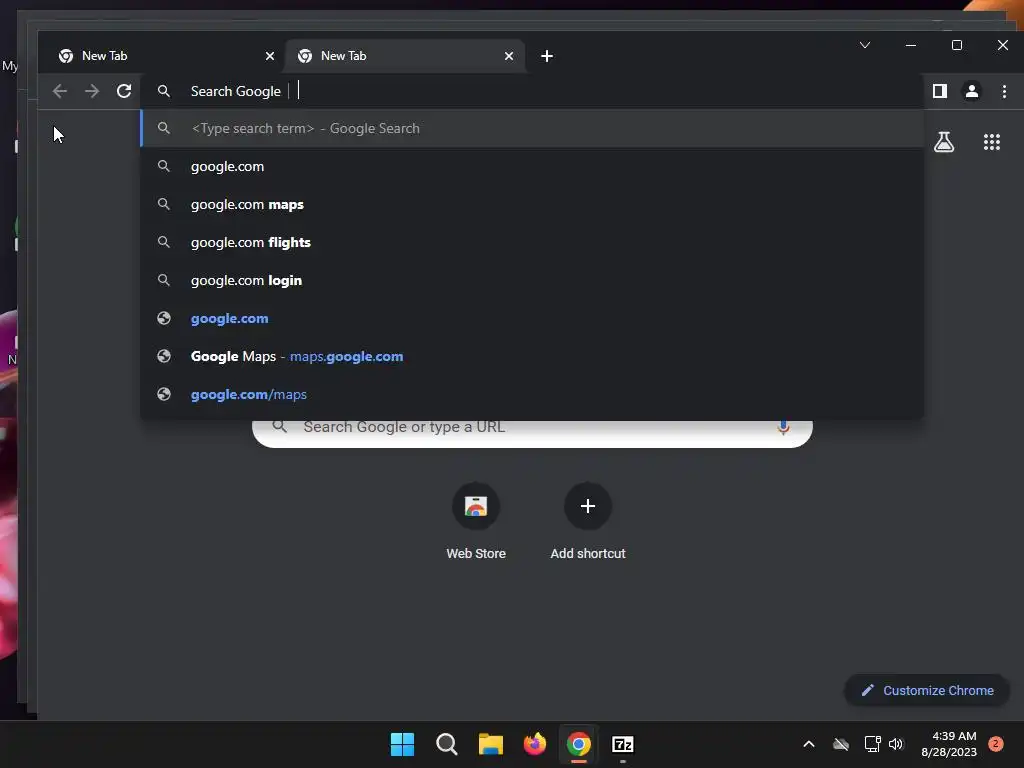Reload the page with the refresh icon

[124, 91]
